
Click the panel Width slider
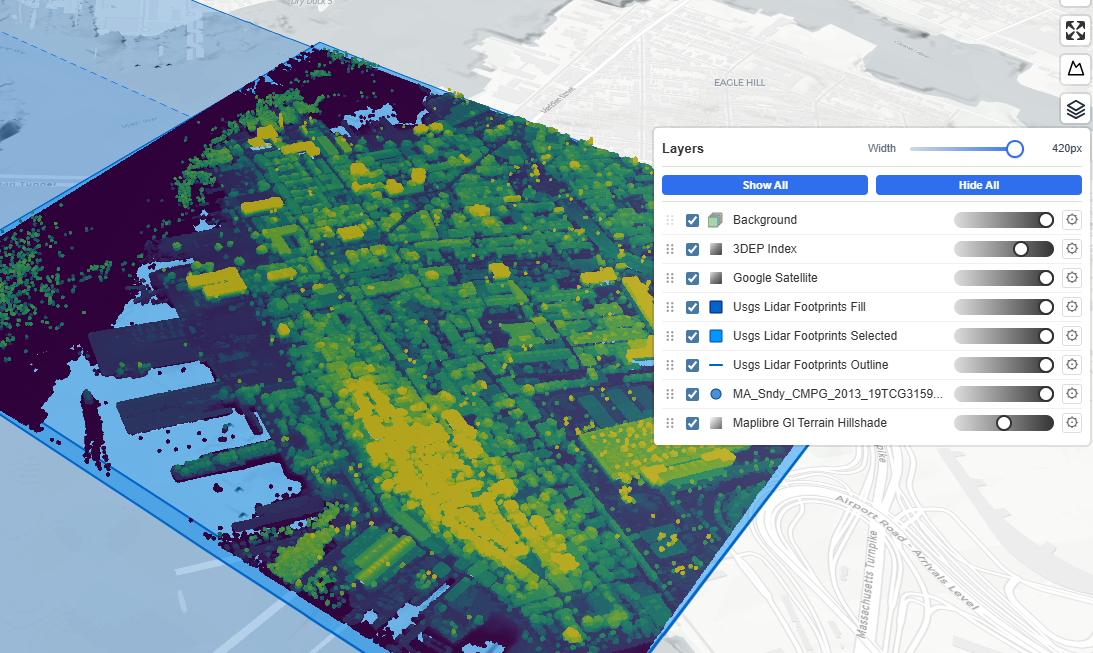point(962,149)
